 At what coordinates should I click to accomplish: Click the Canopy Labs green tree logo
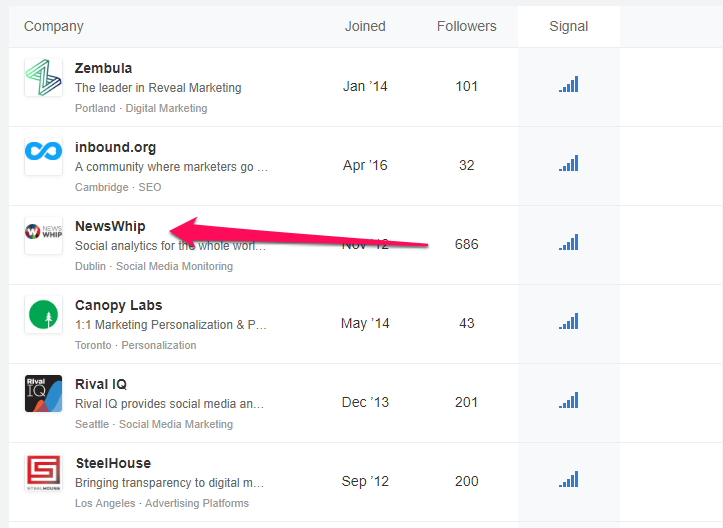(43, 314)
